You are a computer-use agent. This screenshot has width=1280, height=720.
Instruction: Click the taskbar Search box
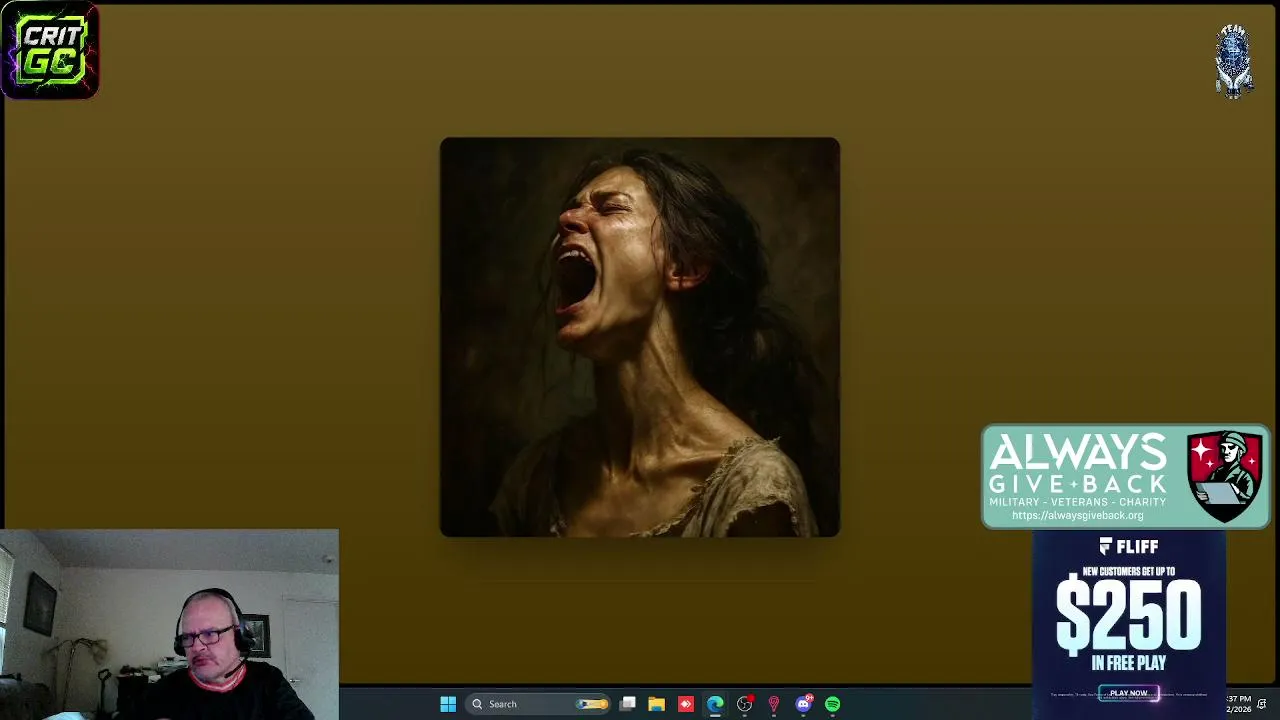point(539,704)
